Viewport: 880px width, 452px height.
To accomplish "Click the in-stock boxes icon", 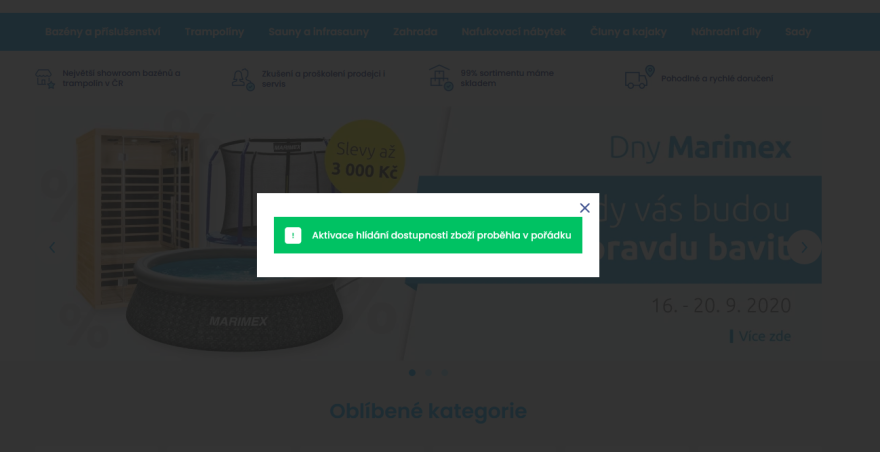I will pos(441,78).
